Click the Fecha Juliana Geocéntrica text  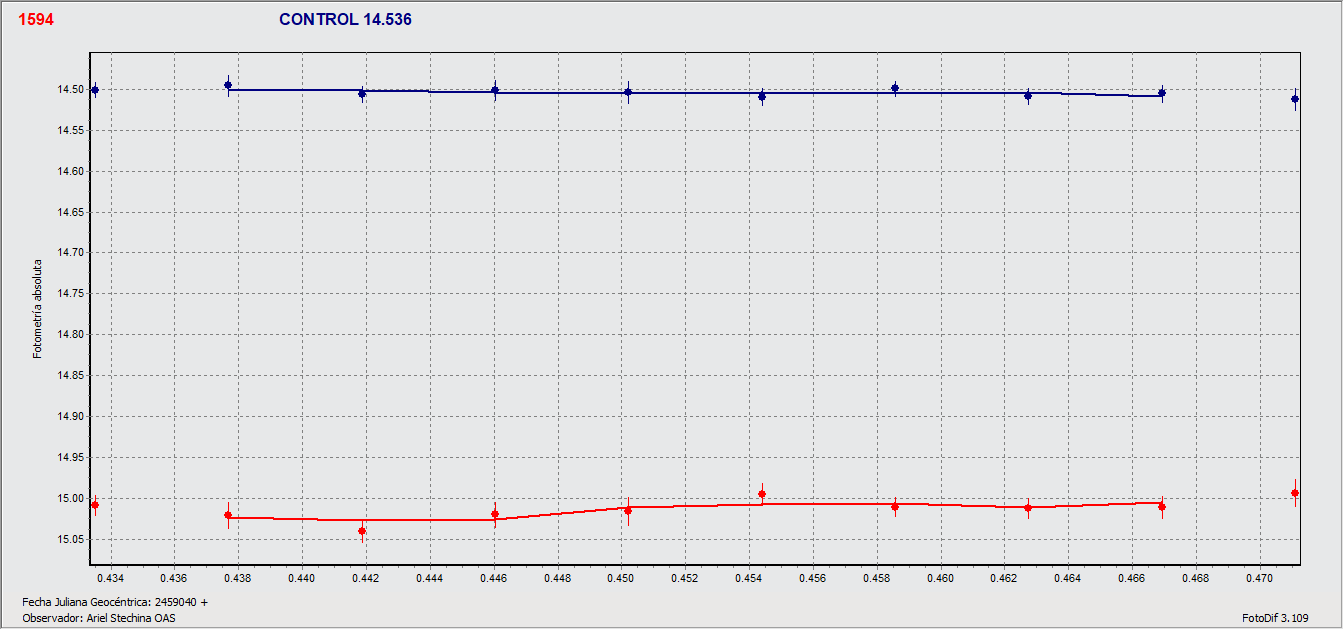pyautogui.click(x=115, y=602)
